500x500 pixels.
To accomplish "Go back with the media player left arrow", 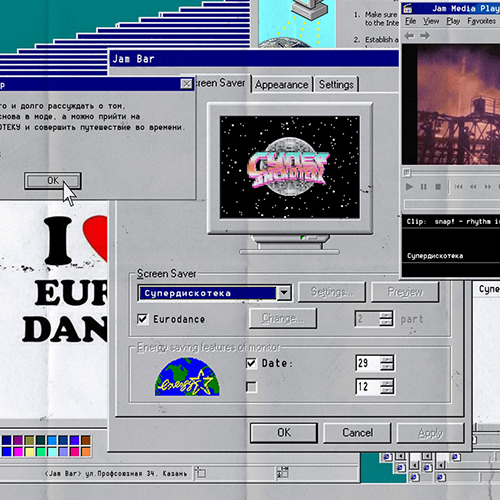I will tap(409, 35).
